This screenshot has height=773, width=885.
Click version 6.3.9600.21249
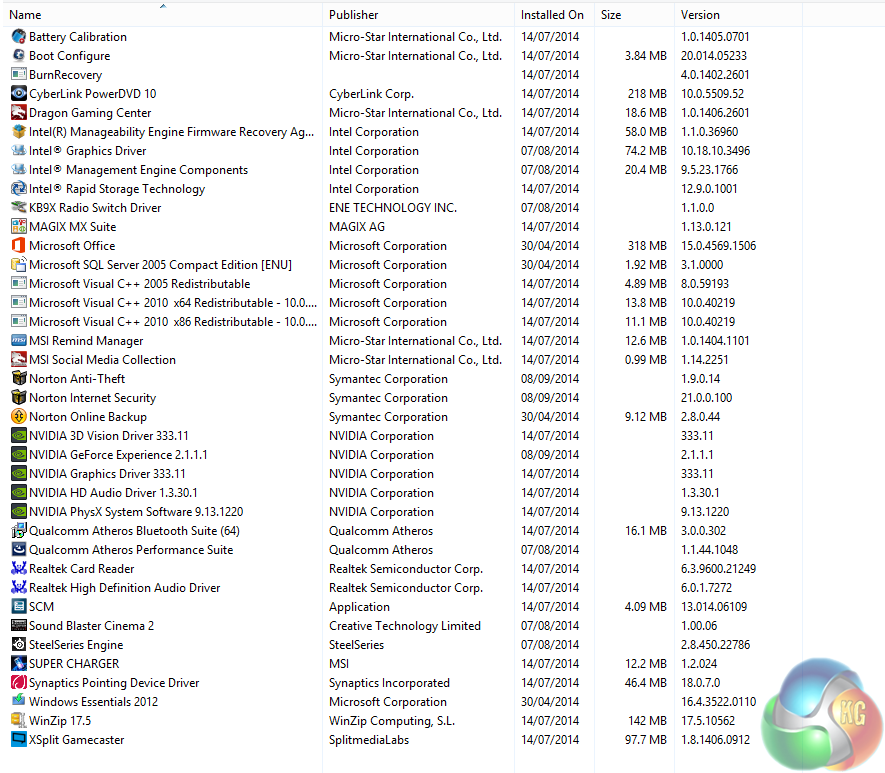click(x=718, y=569)
